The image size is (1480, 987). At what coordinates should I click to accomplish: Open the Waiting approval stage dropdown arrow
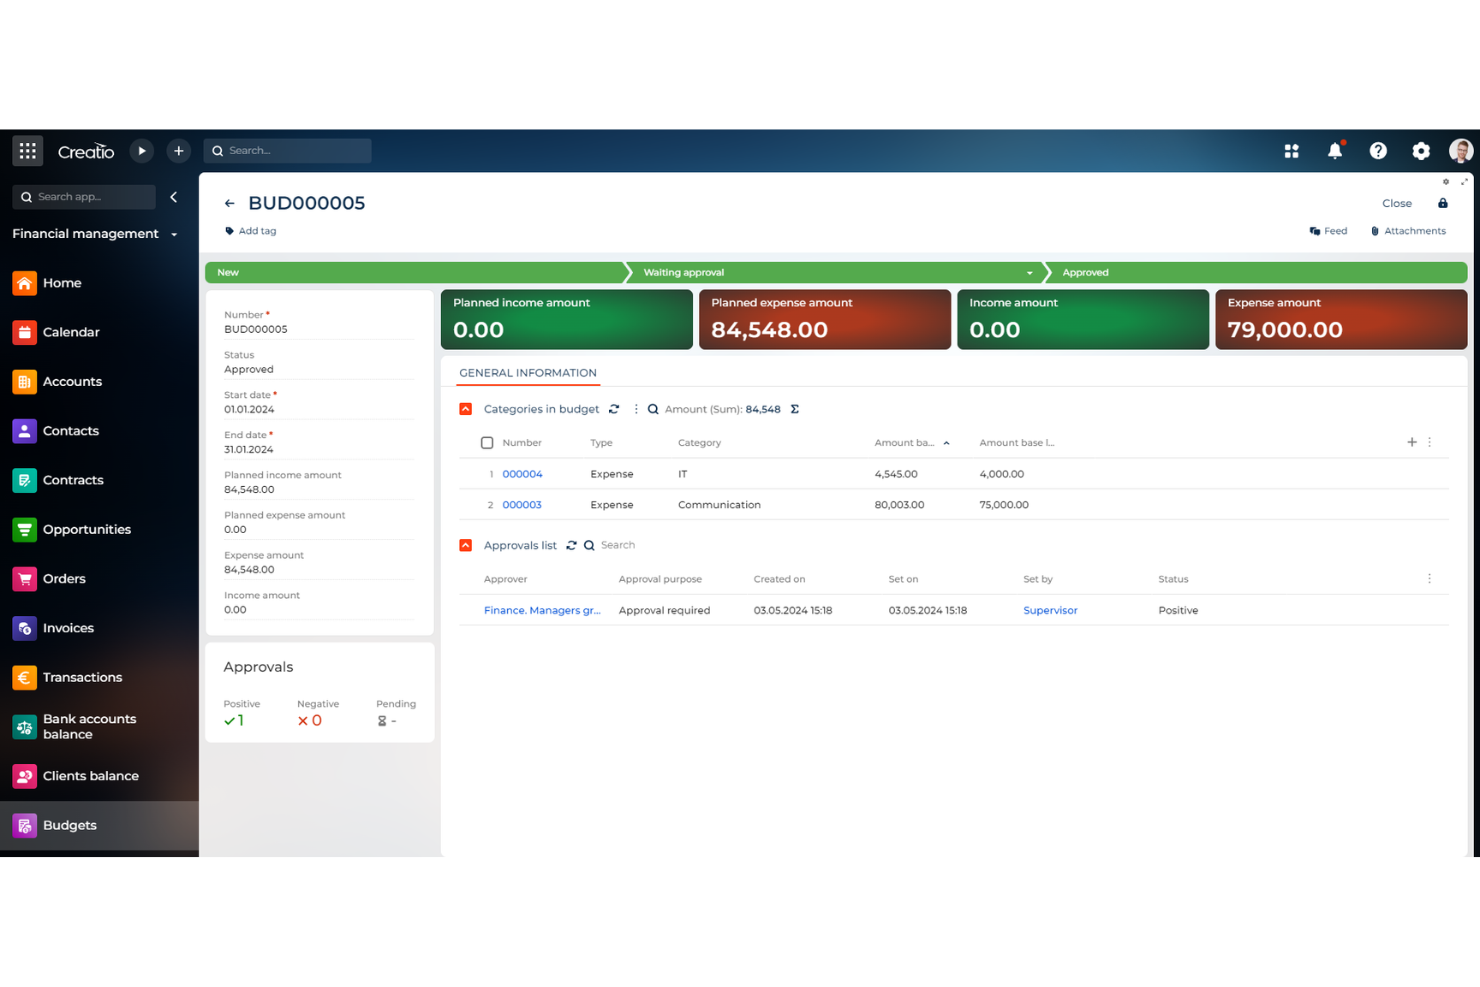(x=1030, y=273)
